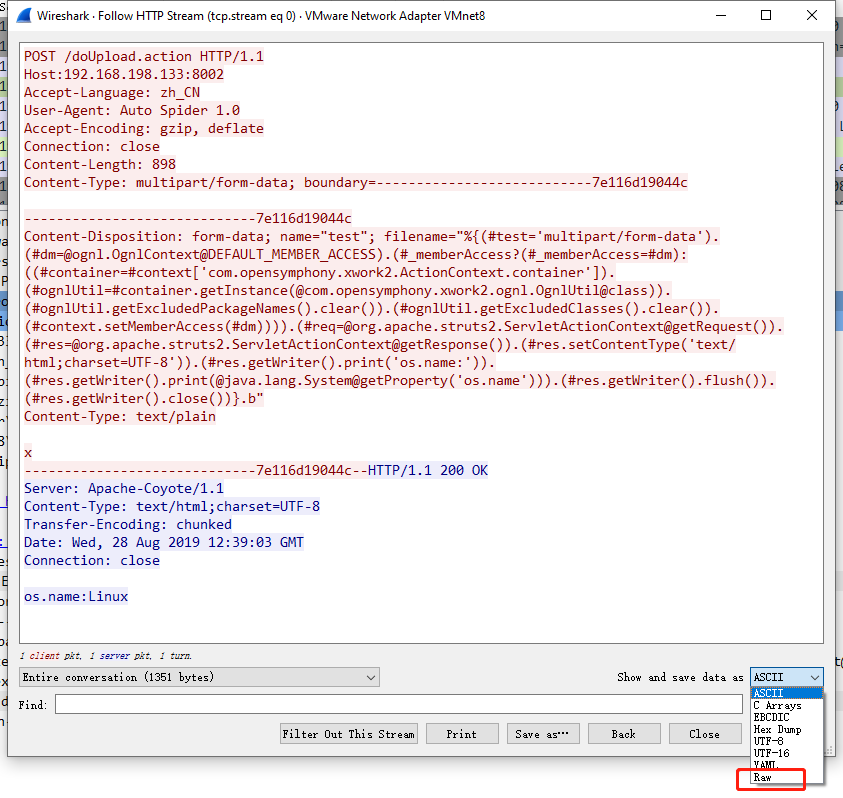Expand the Show and save data as combo box
The width and height of the screenshot is (843, 798).
(787, 677)
